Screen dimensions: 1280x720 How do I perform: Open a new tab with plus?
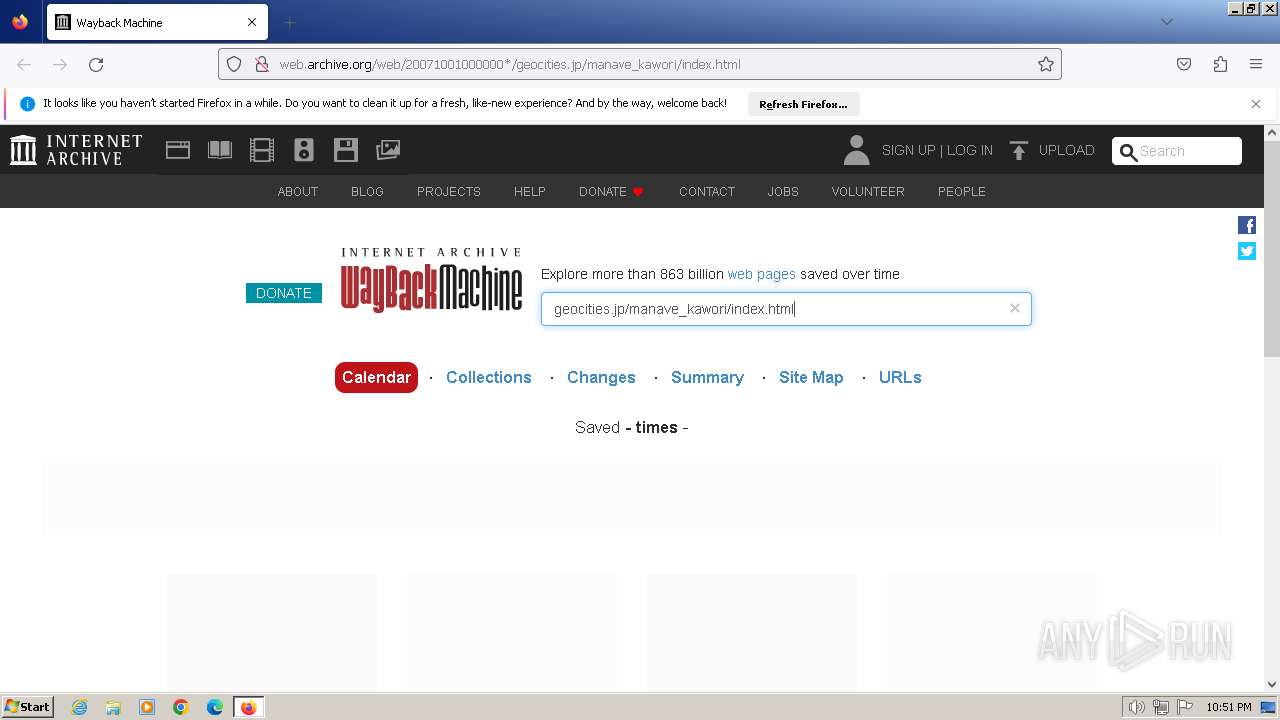[289, 22]
